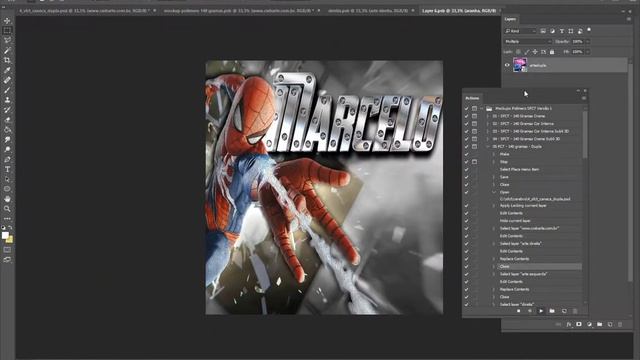Click the Quick Mask mode icon

click(x=7, y=250)
